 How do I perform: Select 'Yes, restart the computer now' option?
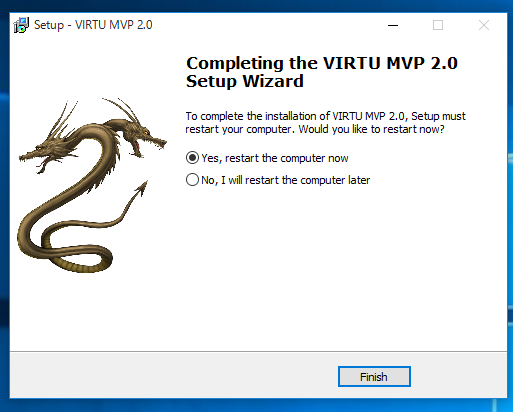coord(267,158)
